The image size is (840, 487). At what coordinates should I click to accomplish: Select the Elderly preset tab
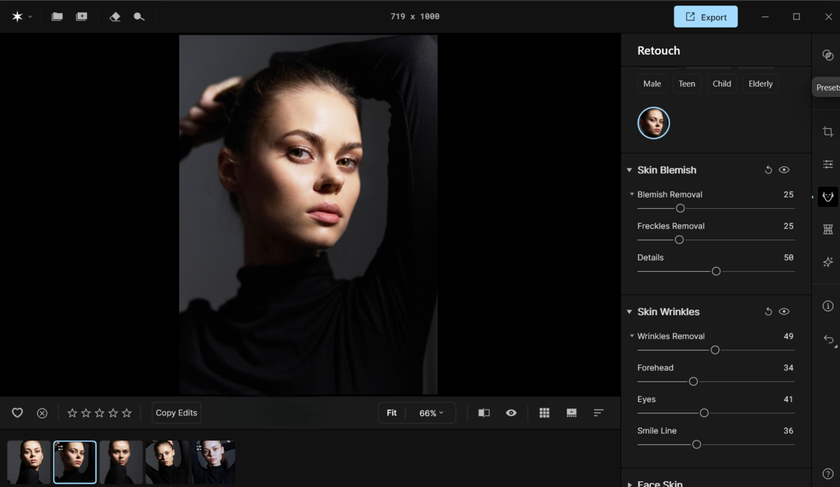point(760,84)
